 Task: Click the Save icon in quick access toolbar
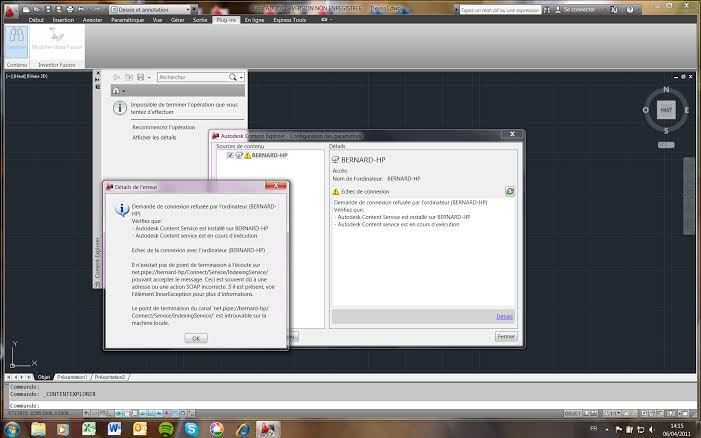click(x=48, y=9)
